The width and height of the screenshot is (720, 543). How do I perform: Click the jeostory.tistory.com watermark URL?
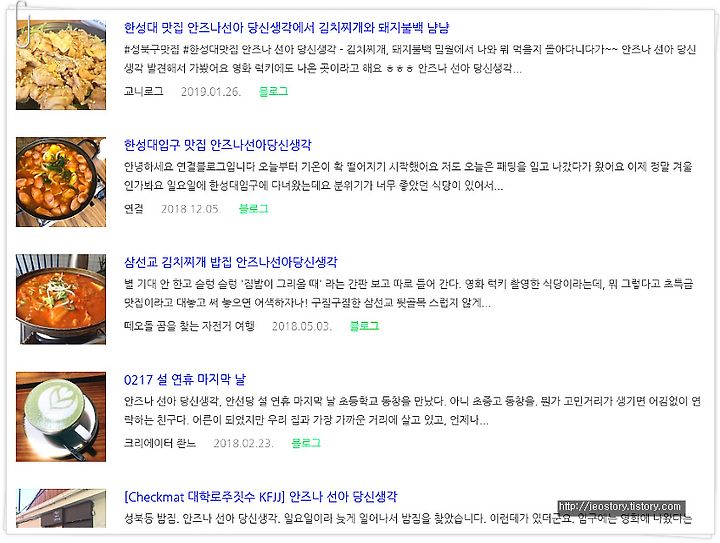click(x=619, y=507)
